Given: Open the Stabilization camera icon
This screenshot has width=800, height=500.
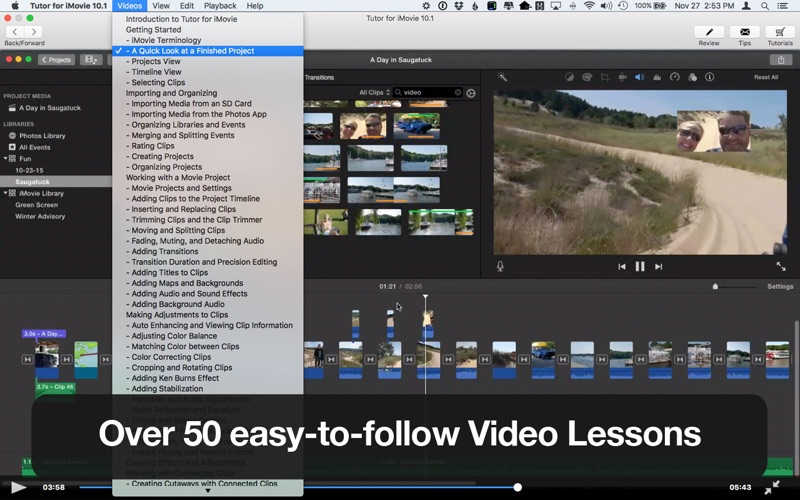Looking at the screenshot, I should point(622,77).
